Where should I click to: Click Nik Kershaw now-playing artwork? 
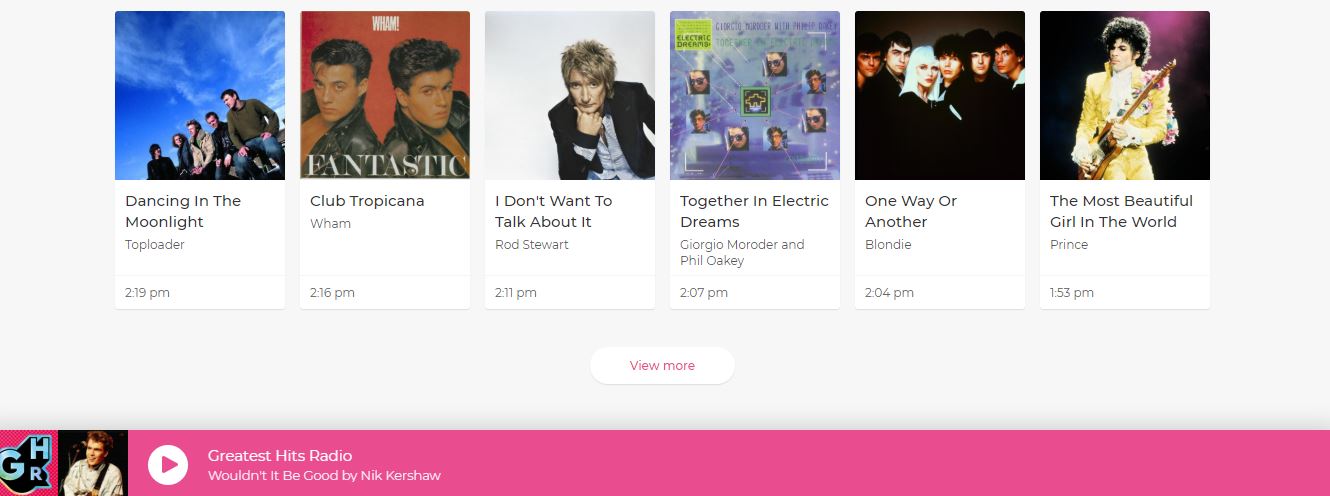93,463
